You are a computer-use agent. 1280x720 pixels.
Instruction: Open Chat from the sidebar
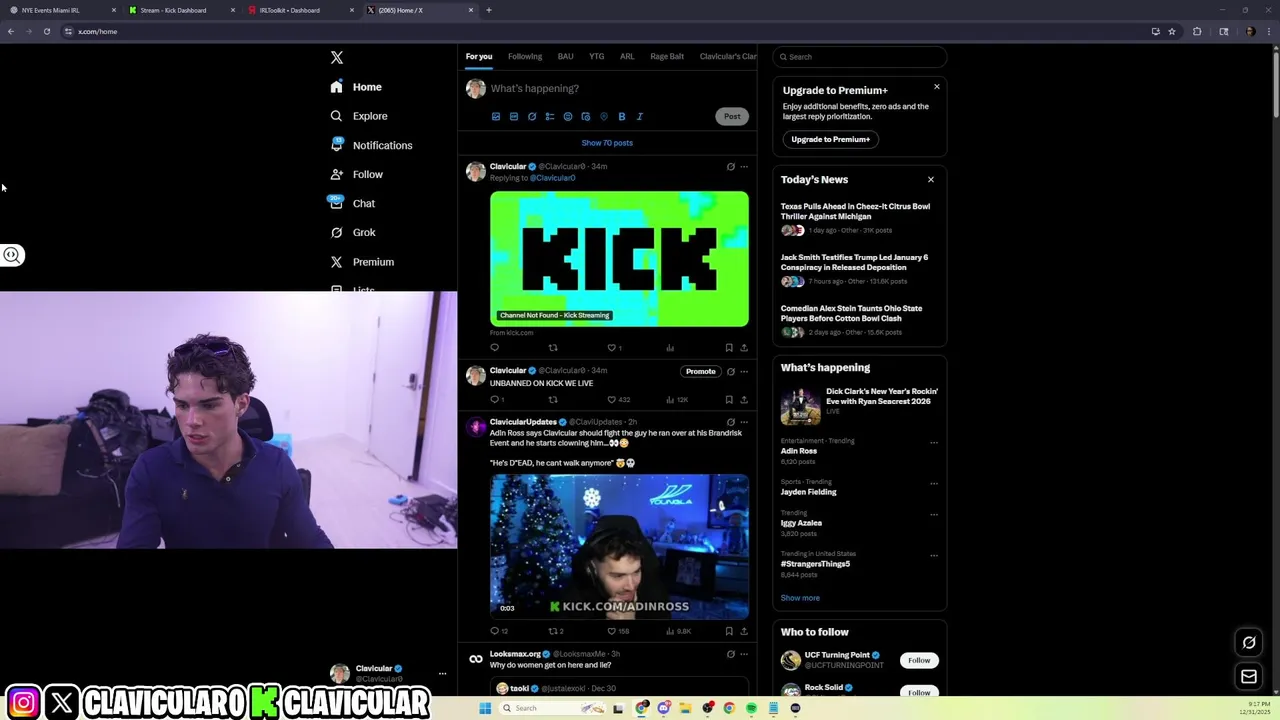tap(352, 203)
